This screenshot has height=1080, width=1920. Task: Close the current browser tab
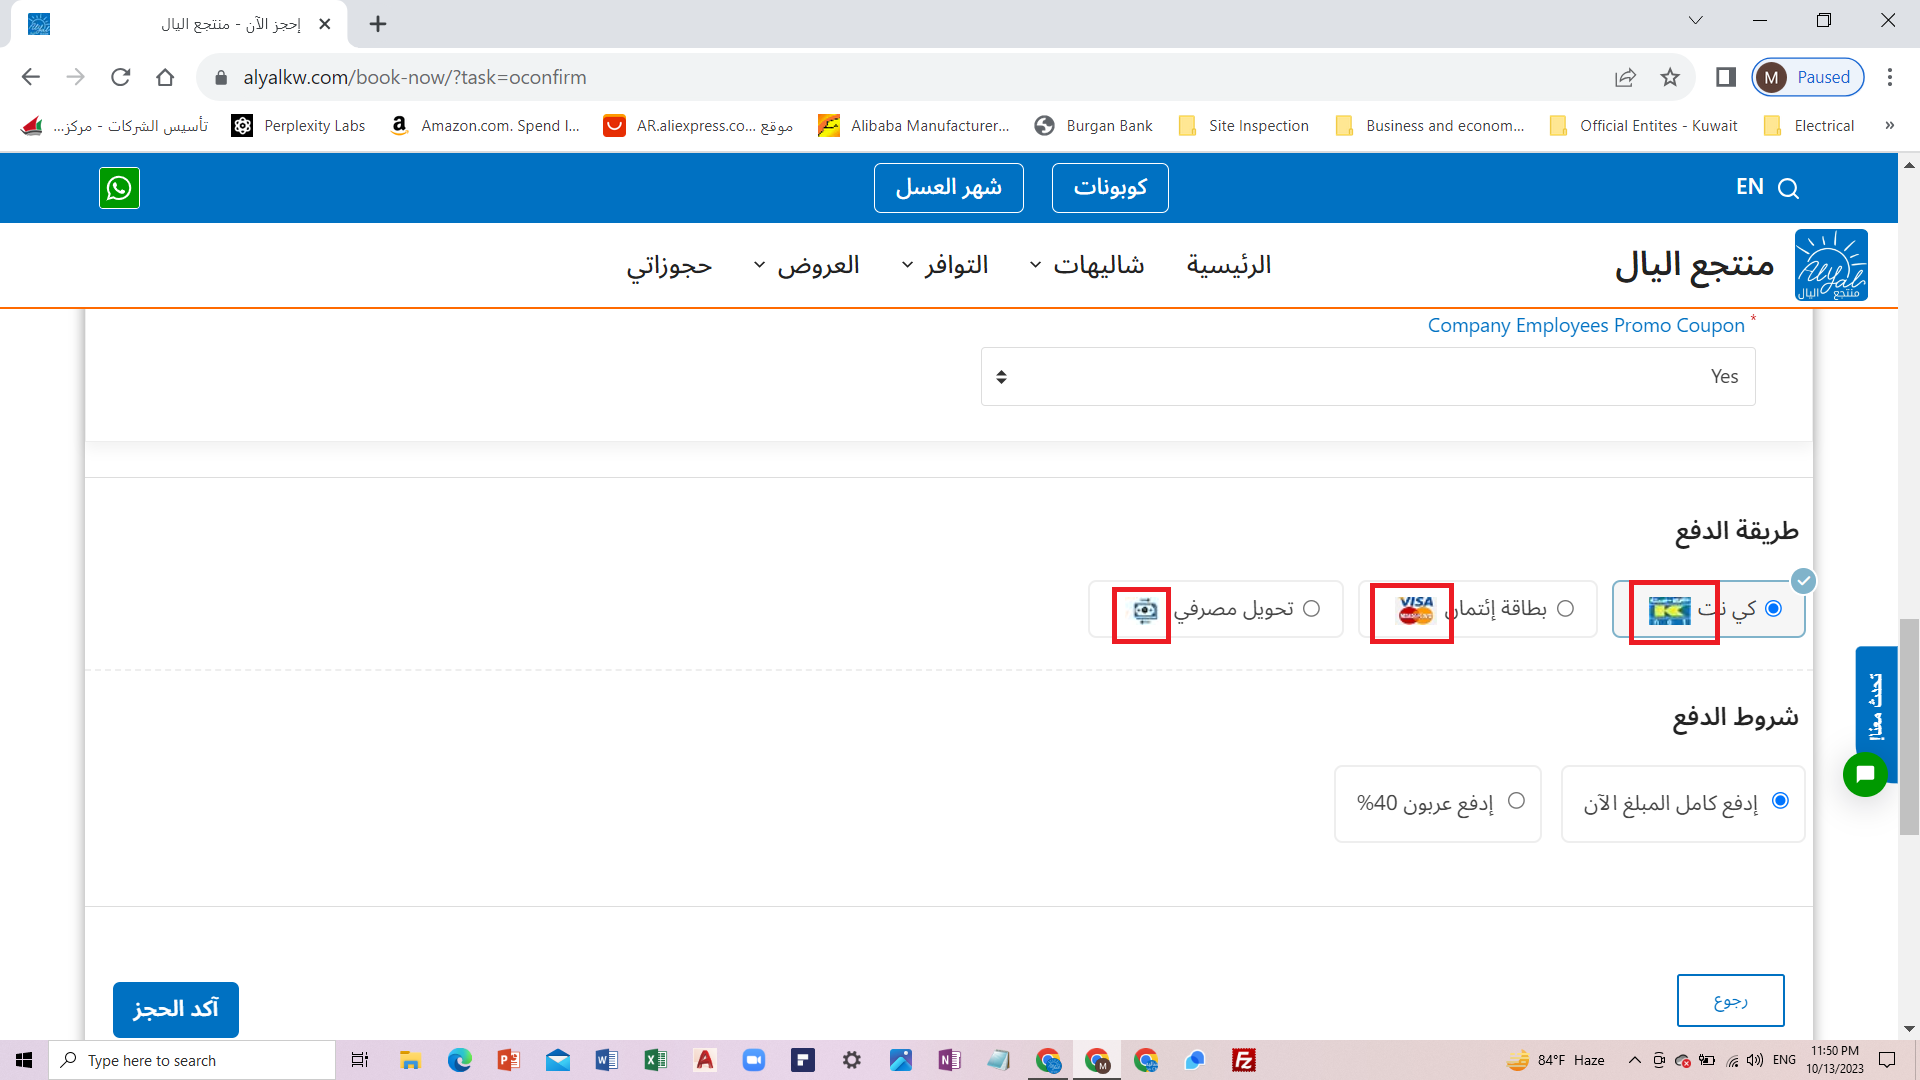click(324, 24)
